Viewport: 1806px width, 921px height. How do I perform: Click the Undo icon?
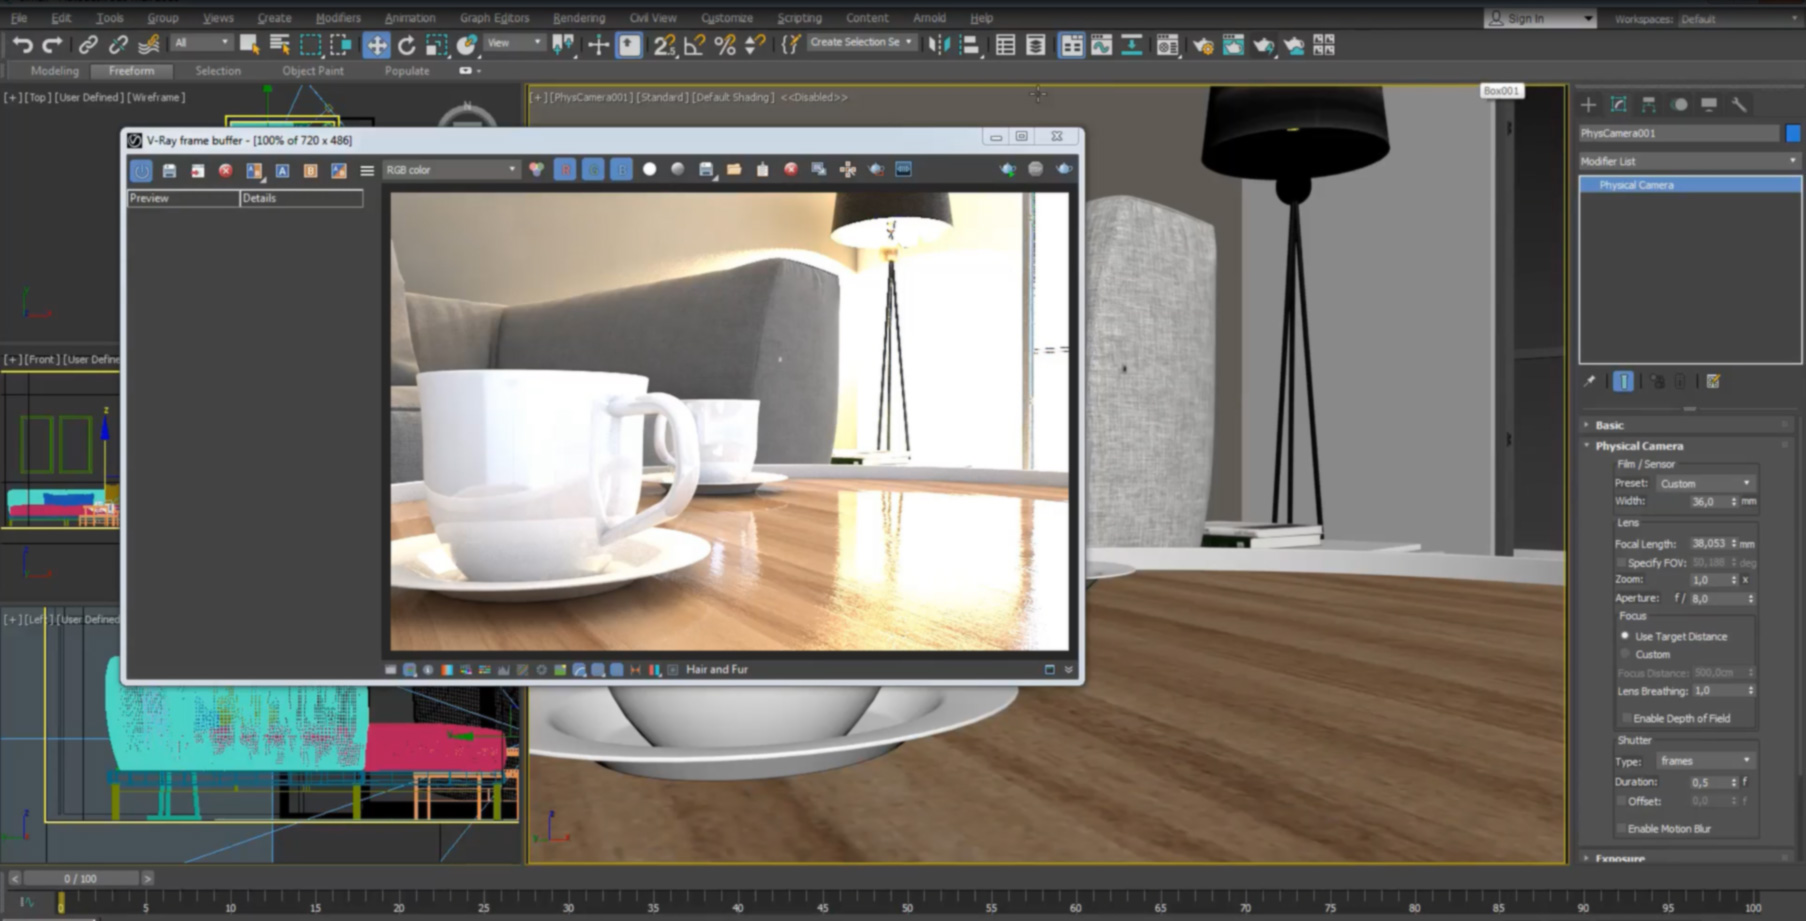pos(22,44)
